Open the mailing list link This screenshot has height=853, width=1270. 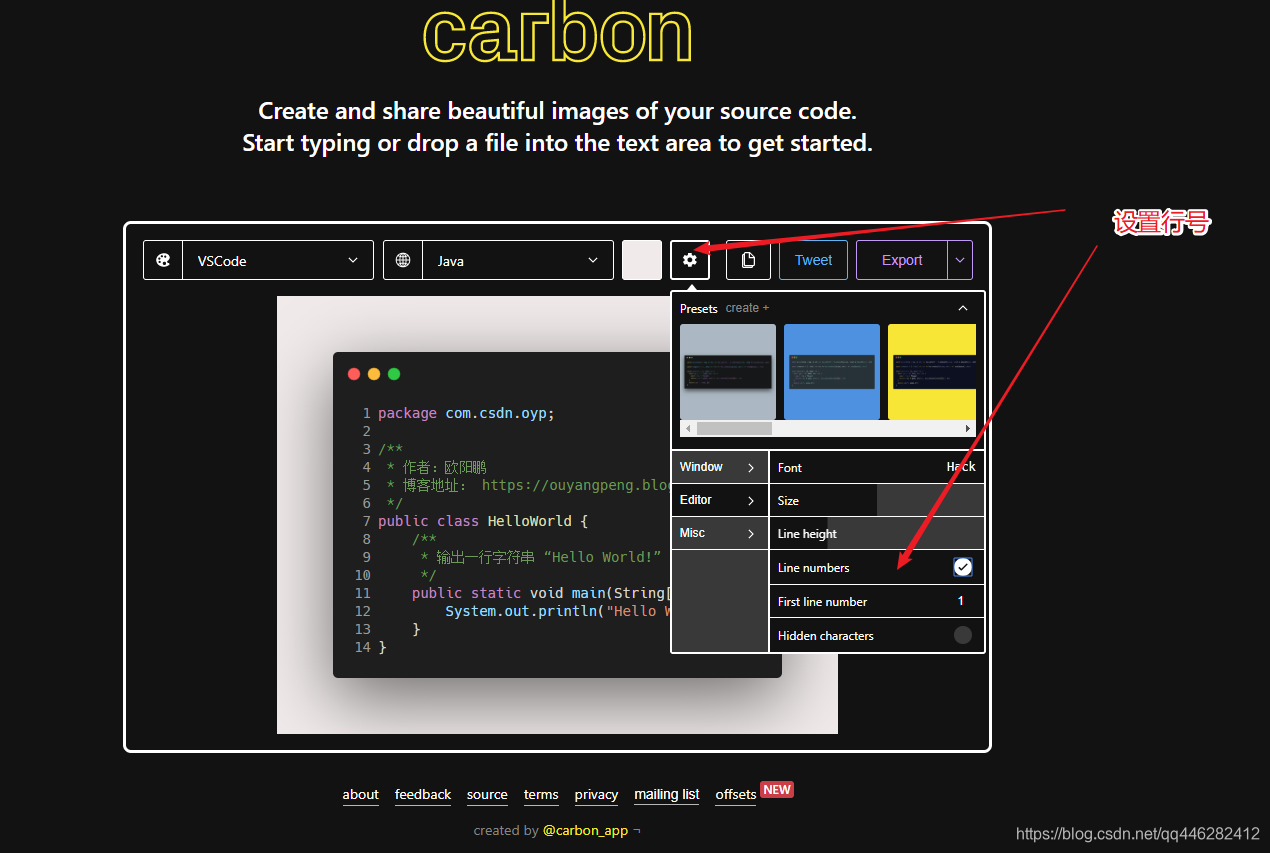pyautogui.click(x=667, y=795)
